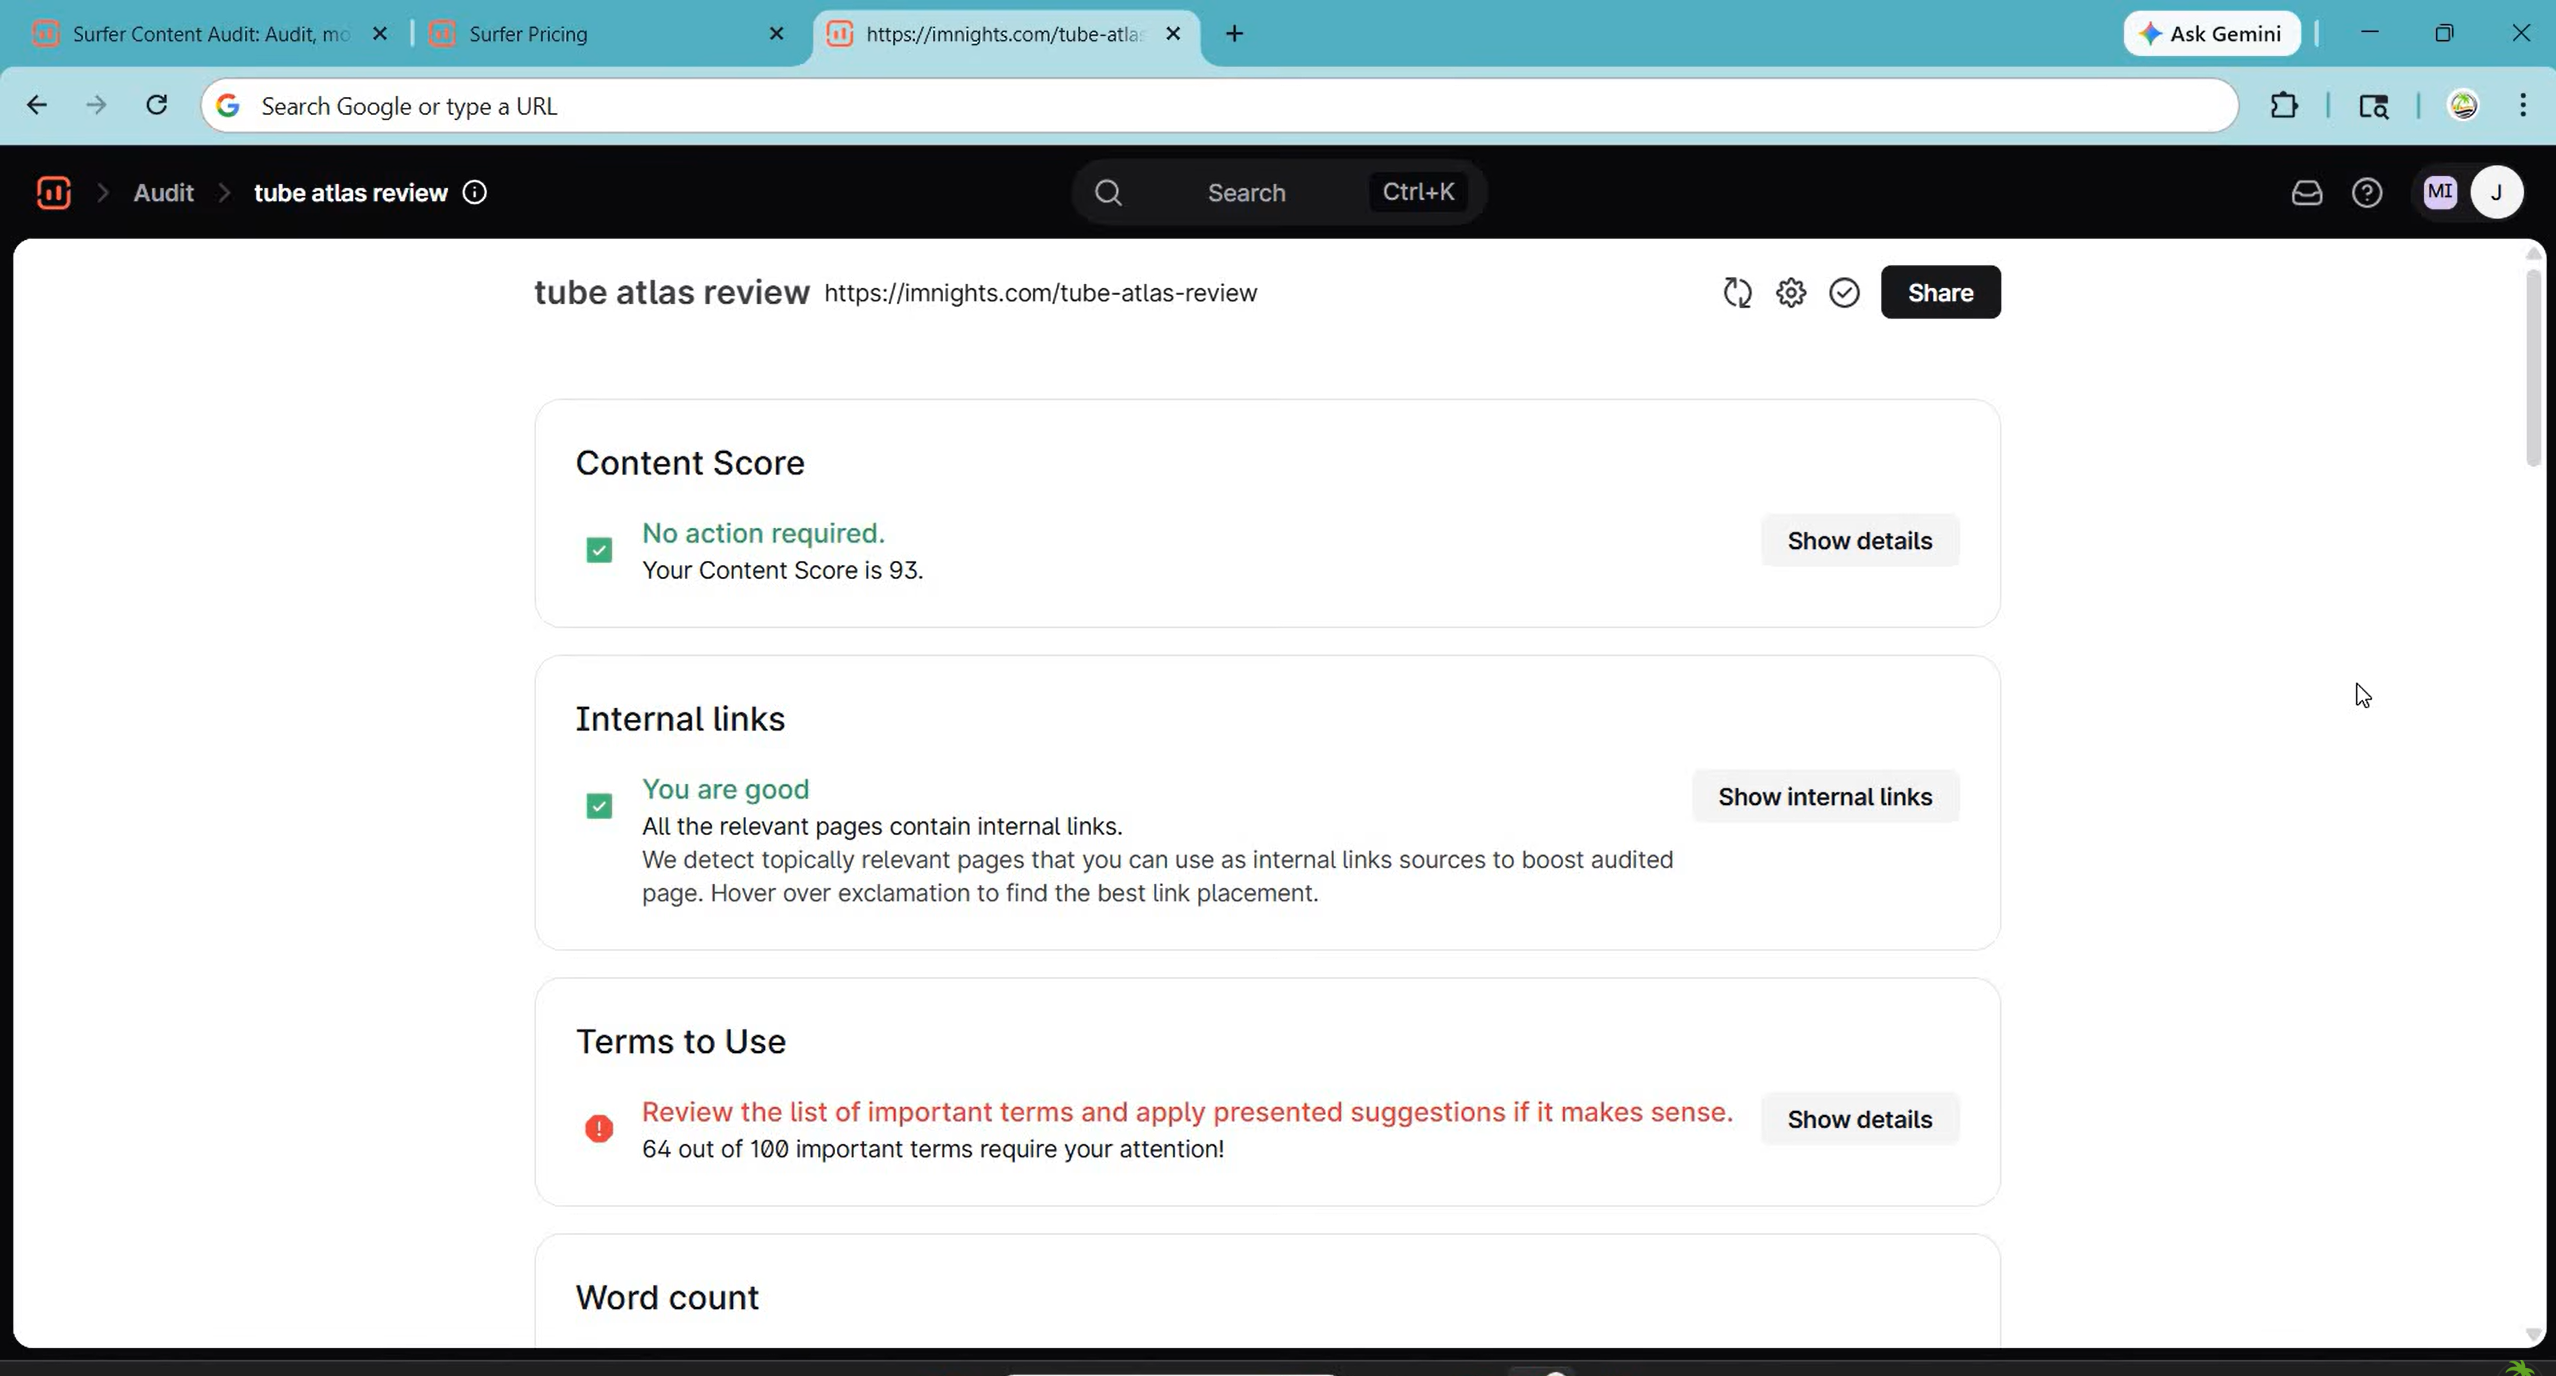
Task: Click the inbox notifications icon
Action: pos(2306,192)
